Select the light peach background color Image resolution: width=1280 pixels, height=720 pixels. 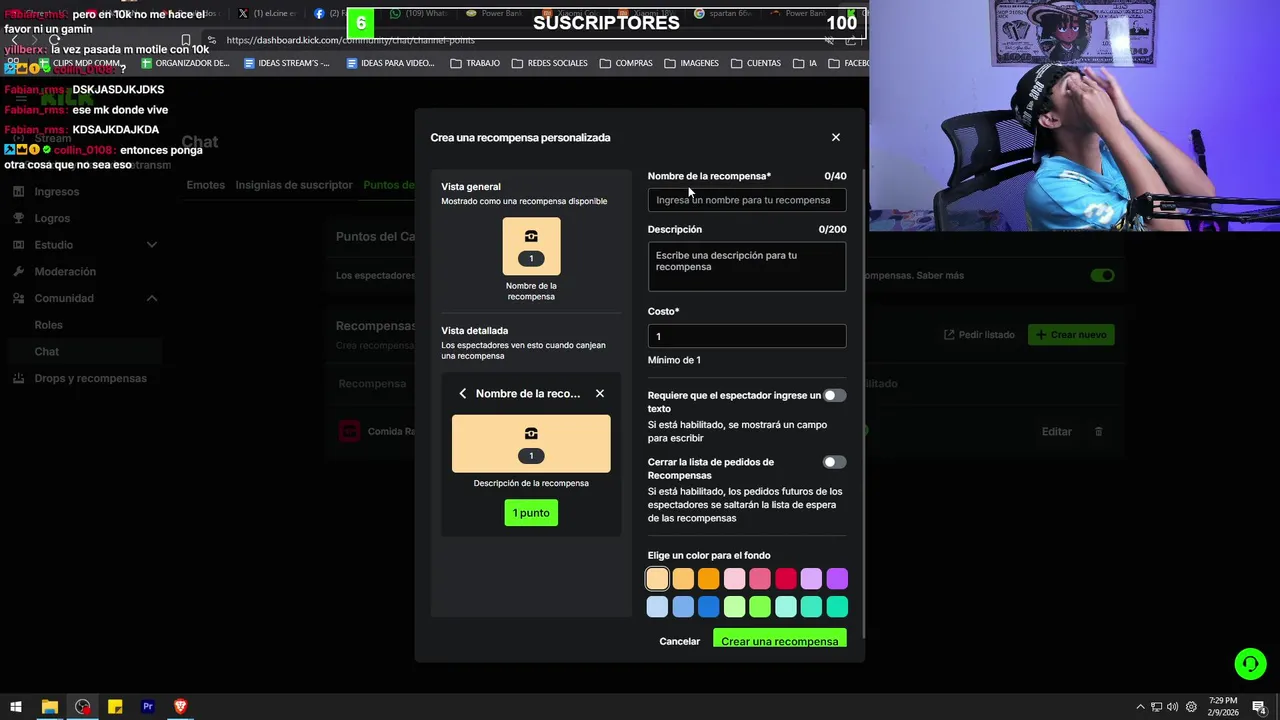pyautogui.click(x=657, y=579)
